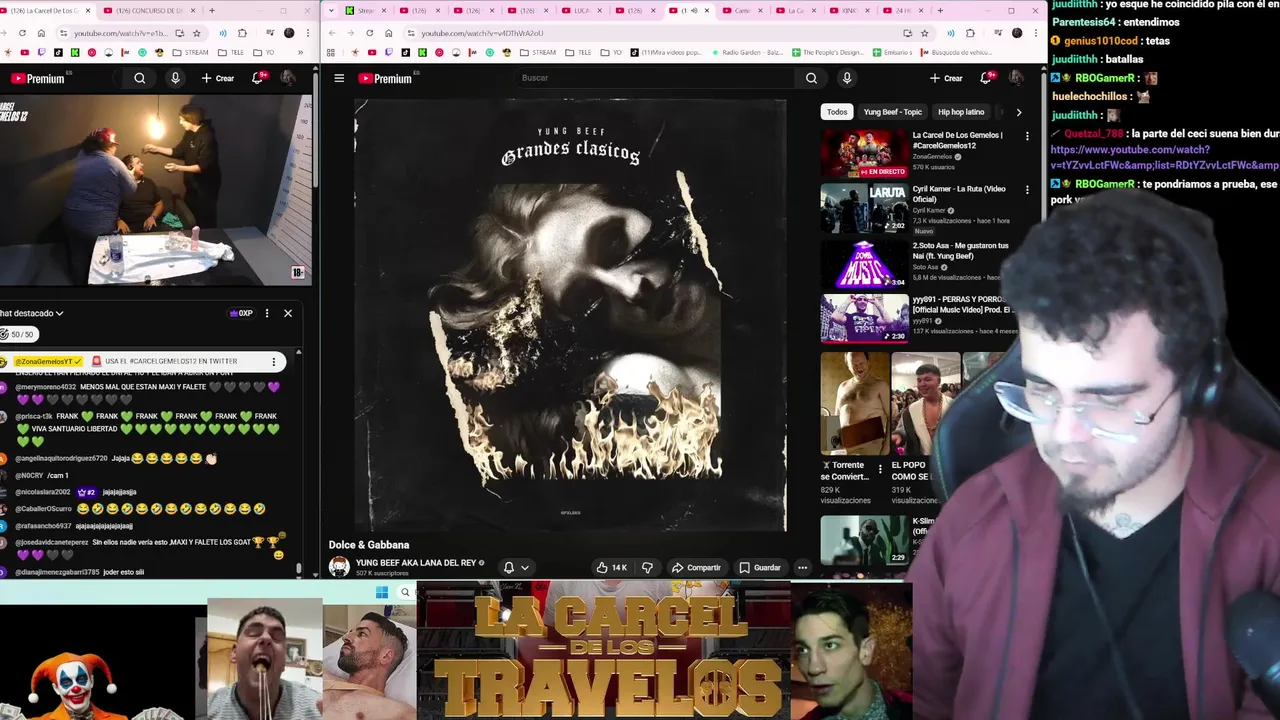Open account avatar in right YouTube window
Image resolution: width=1280 pixels, height=720 pixels.
[x=1016, y=78]
